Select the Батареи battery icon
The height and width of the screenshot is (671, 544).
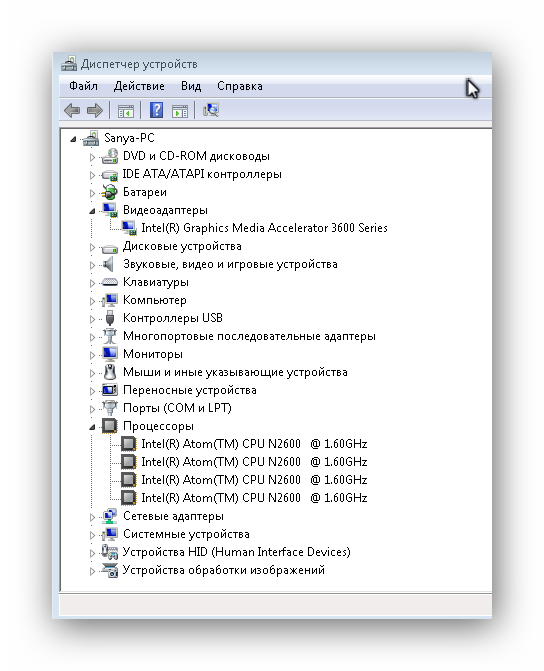tap(110, 192)
